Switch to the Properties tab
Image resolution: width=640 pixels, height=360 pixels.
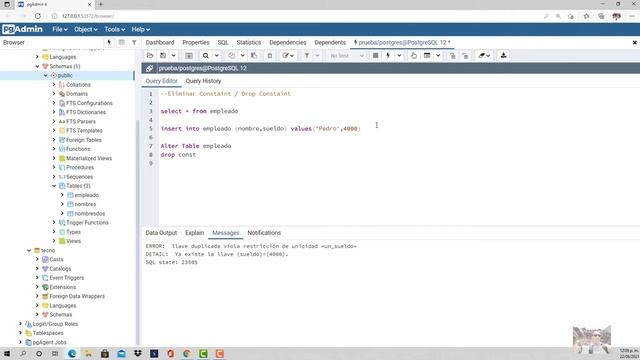tap(196, 42)
